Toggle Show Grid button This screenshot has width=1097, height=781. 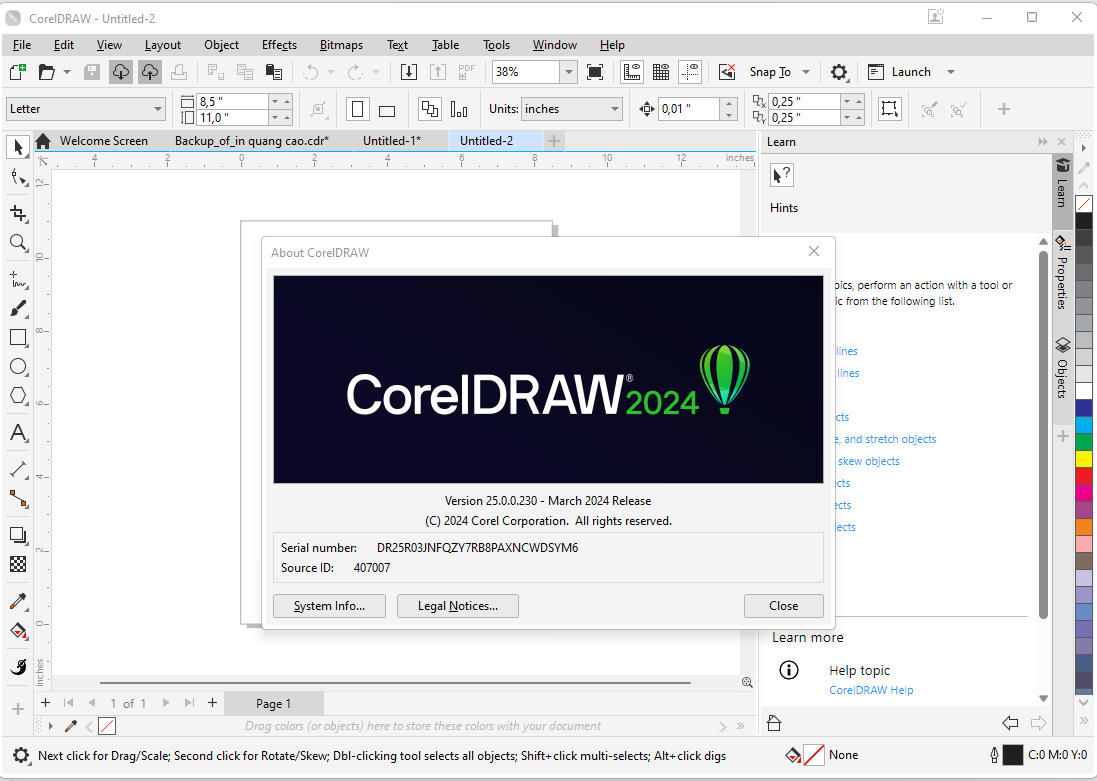coord(661,71)
